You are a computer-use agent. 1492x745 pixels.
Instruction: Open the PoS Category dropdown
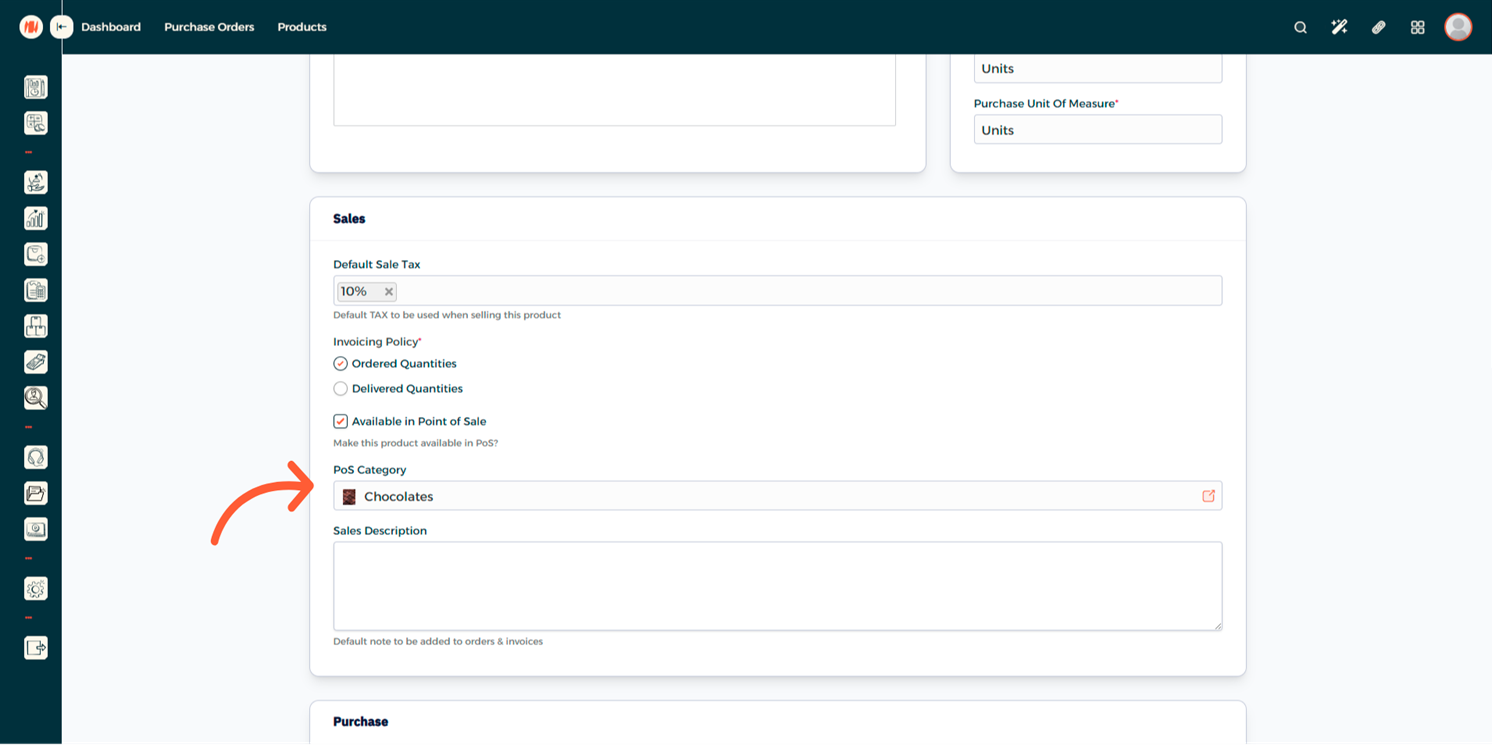click(x=770, y=496)
